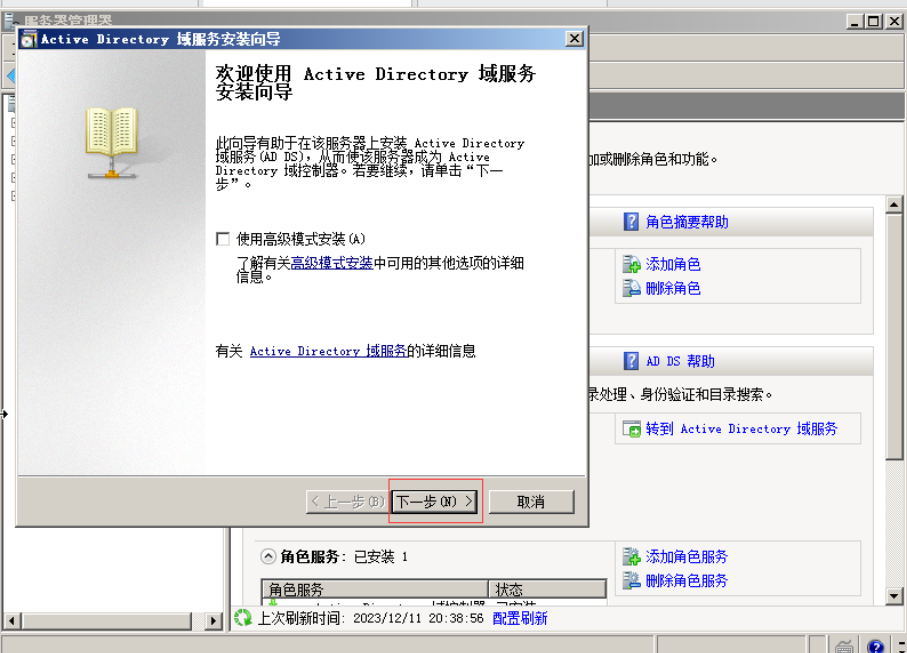907x653 pixels.
Task: Click the blue help icon in status bar
Action: click(875, 645)
